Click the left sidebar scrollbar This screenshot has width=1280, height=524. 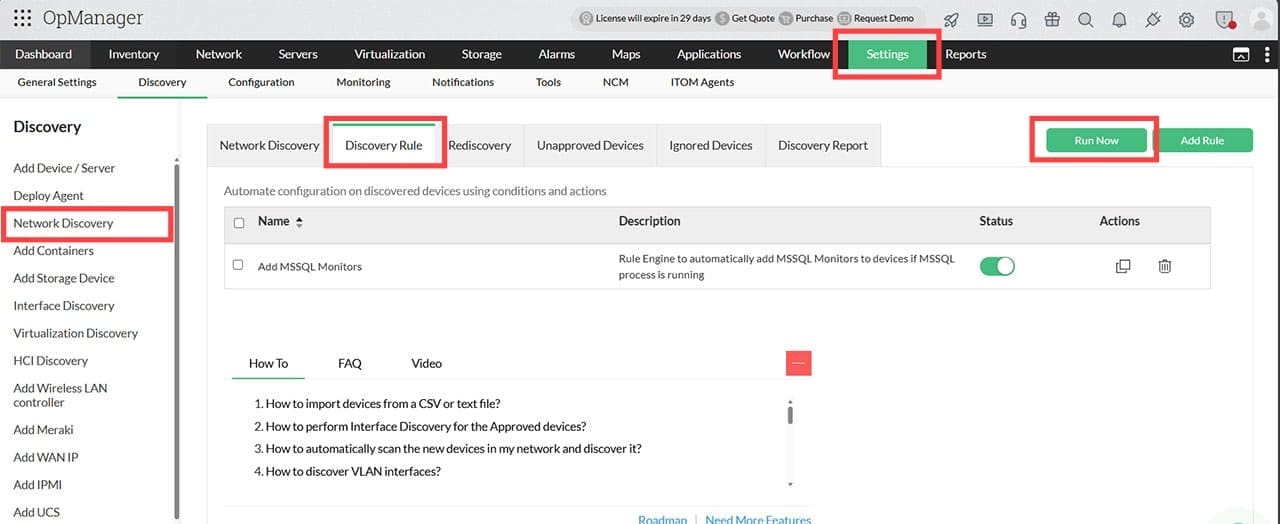(x=177, y=340)
